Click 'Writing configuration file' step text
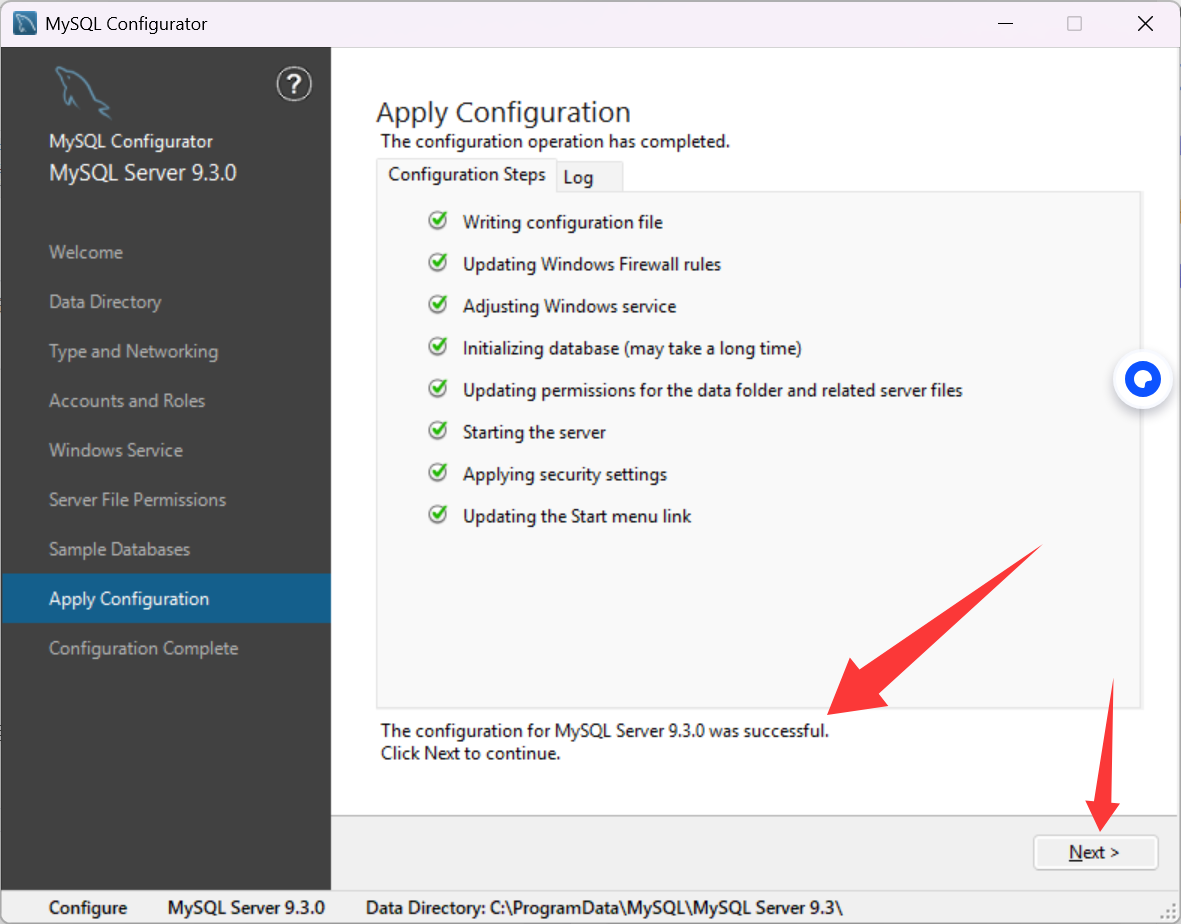Viewport: 1181px width, 924px height. [x=563, y=223]
